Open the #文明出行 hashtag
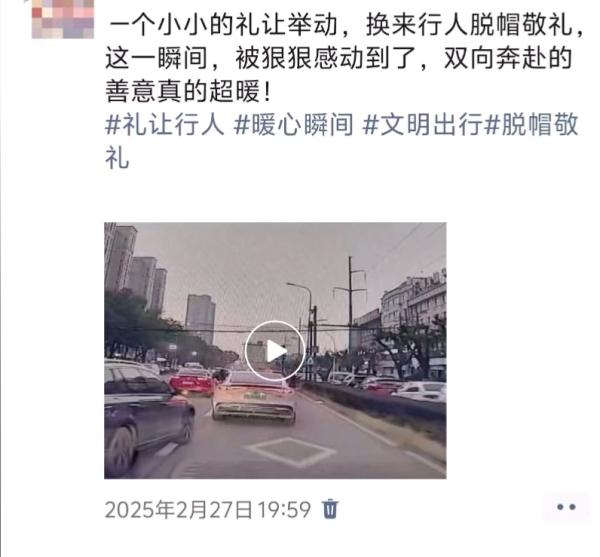This screenshot has height=557, width=600. (x=422, y=125)
